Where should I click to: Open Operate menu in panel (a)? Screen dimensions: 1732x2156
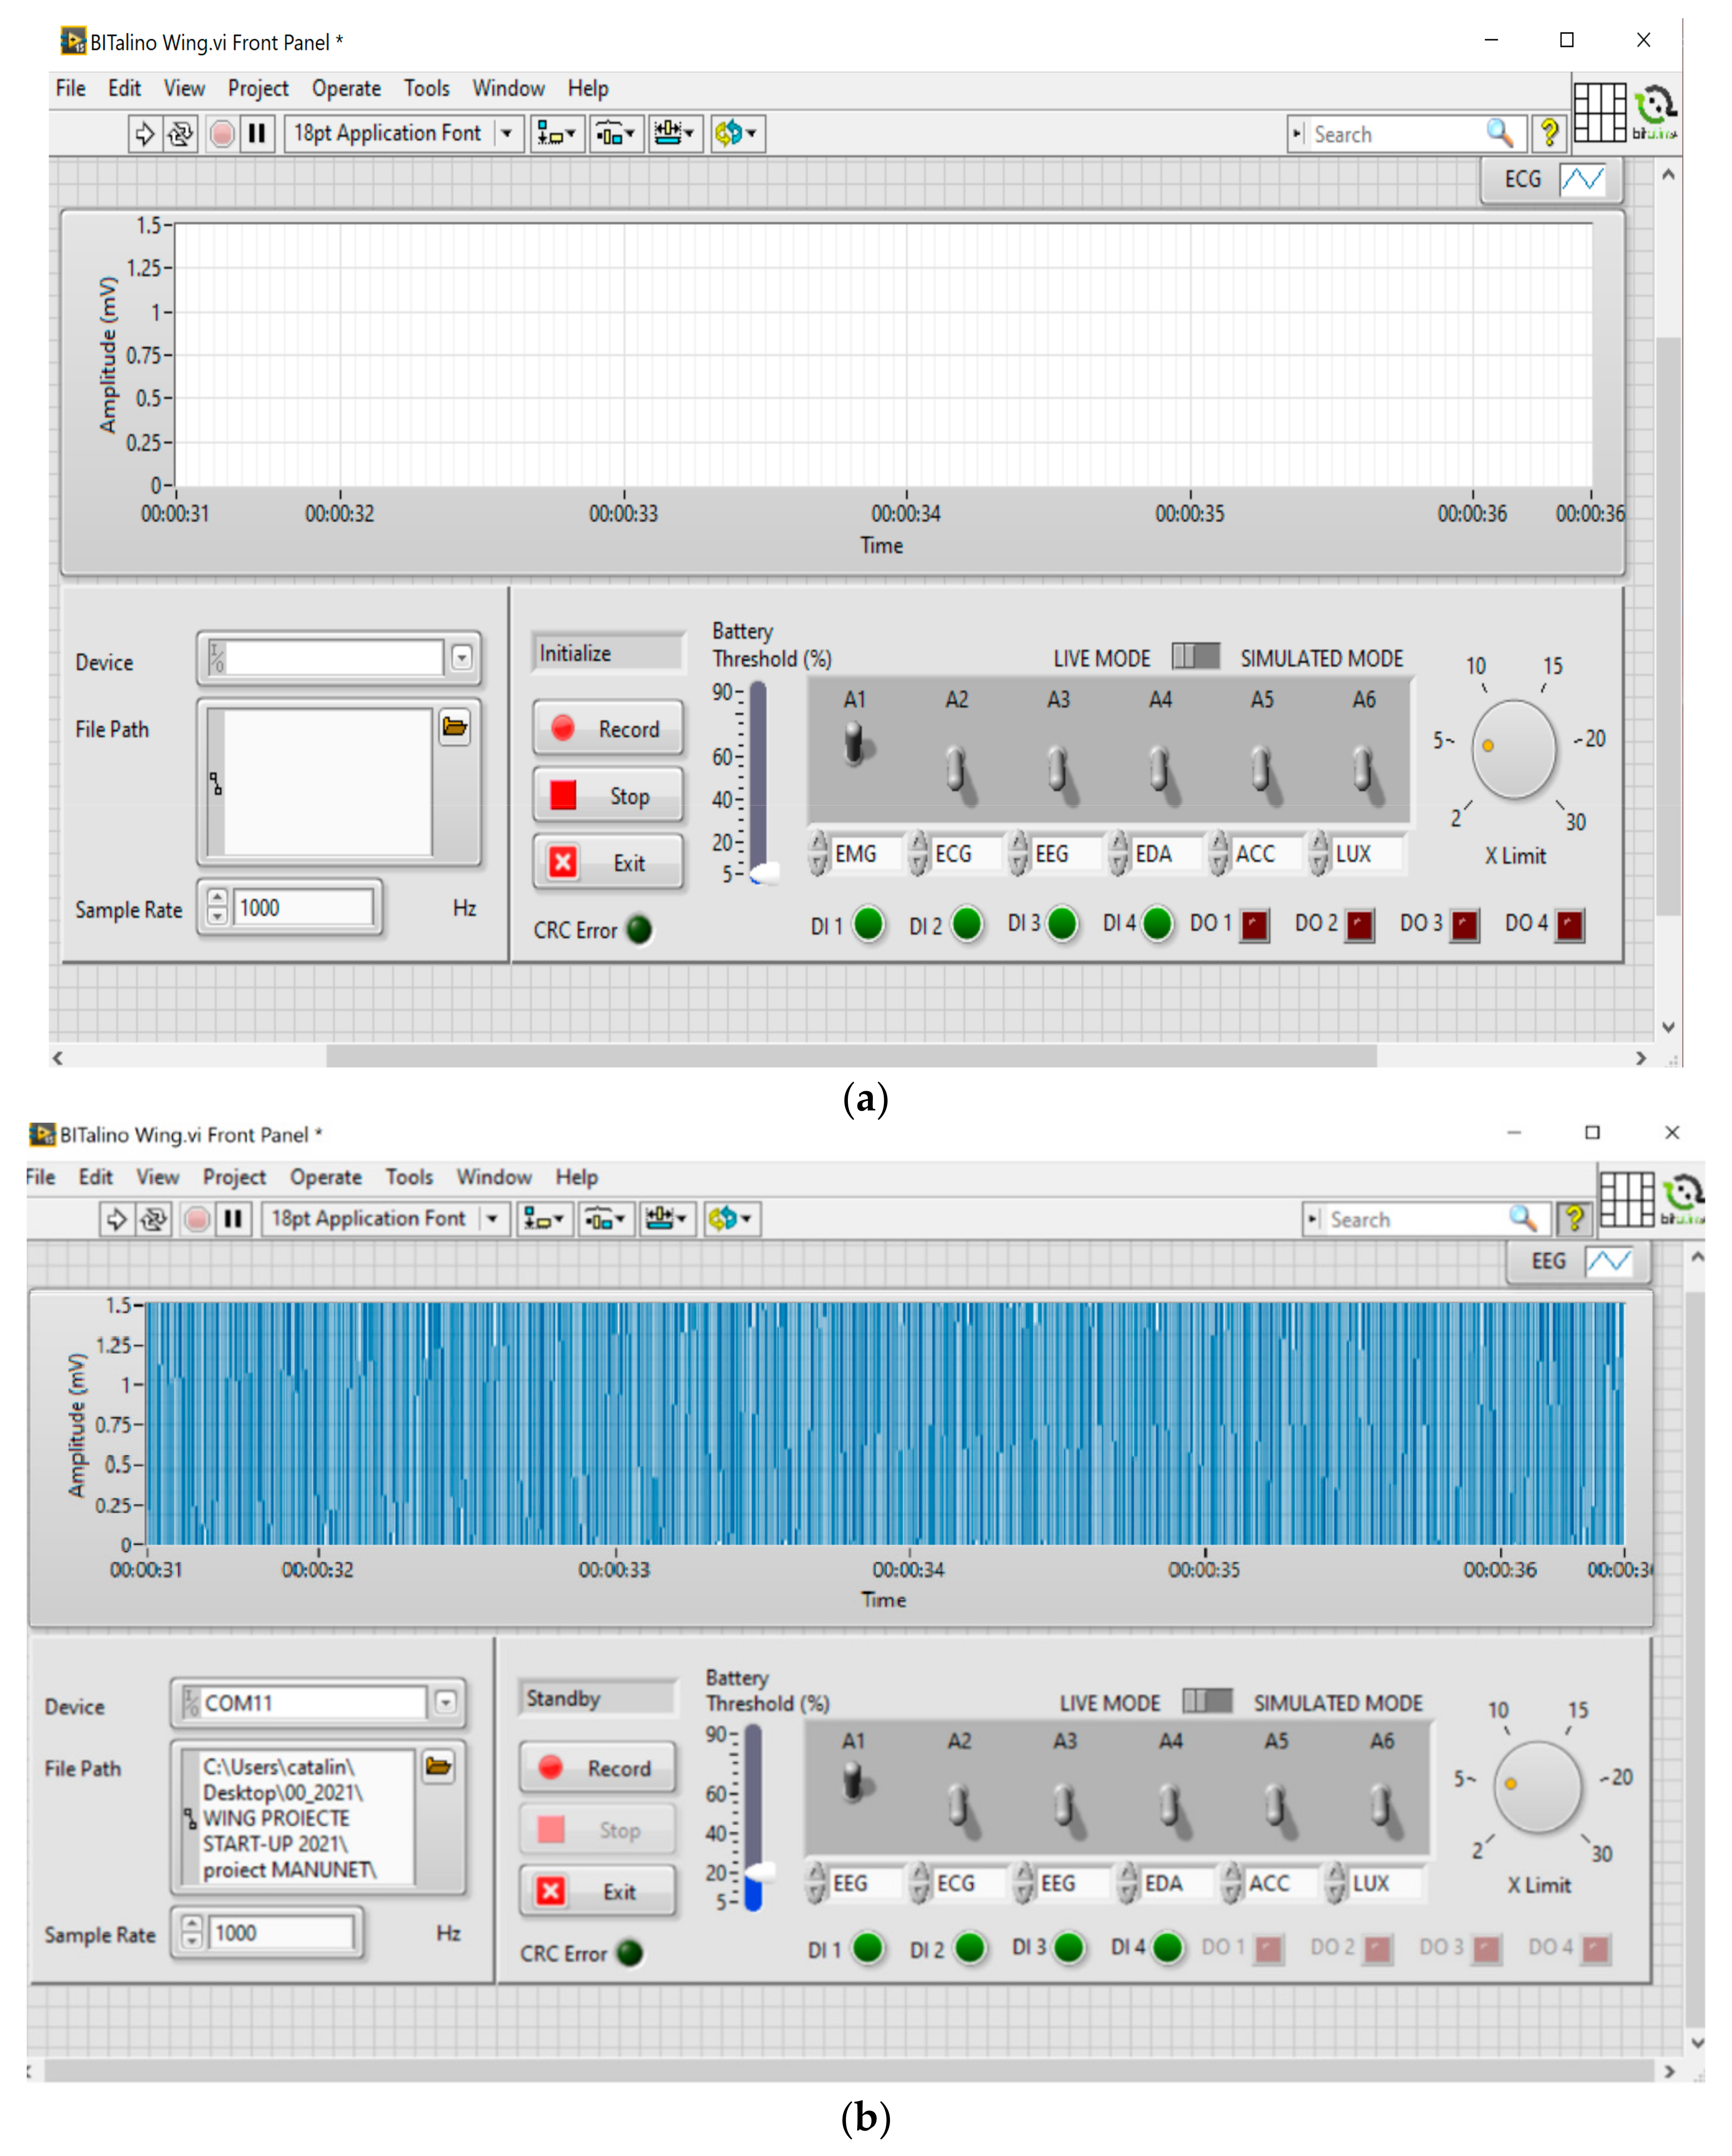pyautogui.click(x=346, y=88)
